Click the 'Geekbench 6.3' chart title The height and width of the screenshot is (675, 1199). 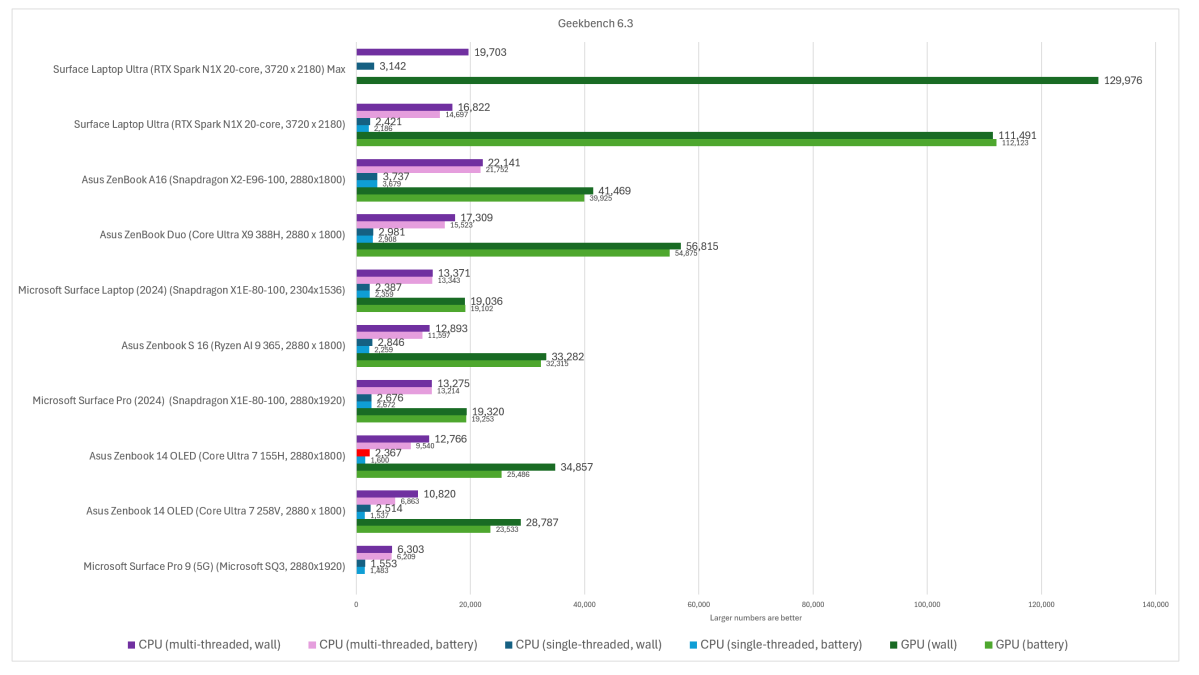(x=596, y=24)
